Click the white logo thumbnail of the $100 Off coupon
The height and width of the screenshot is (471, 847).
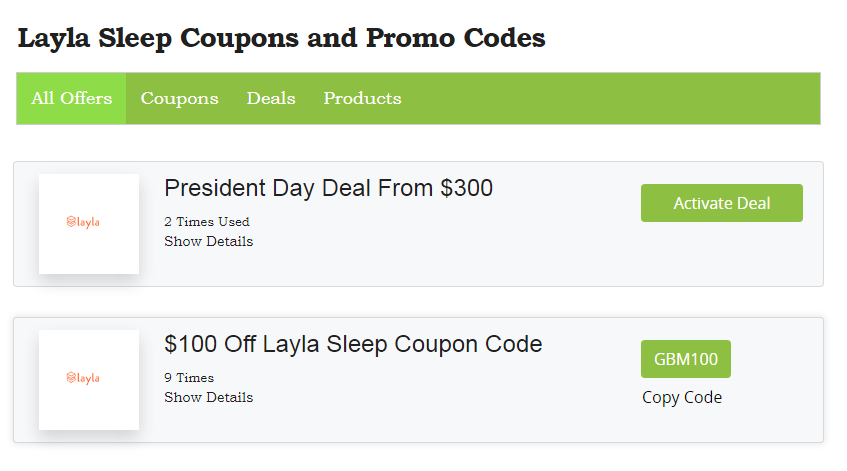point(89,410)
